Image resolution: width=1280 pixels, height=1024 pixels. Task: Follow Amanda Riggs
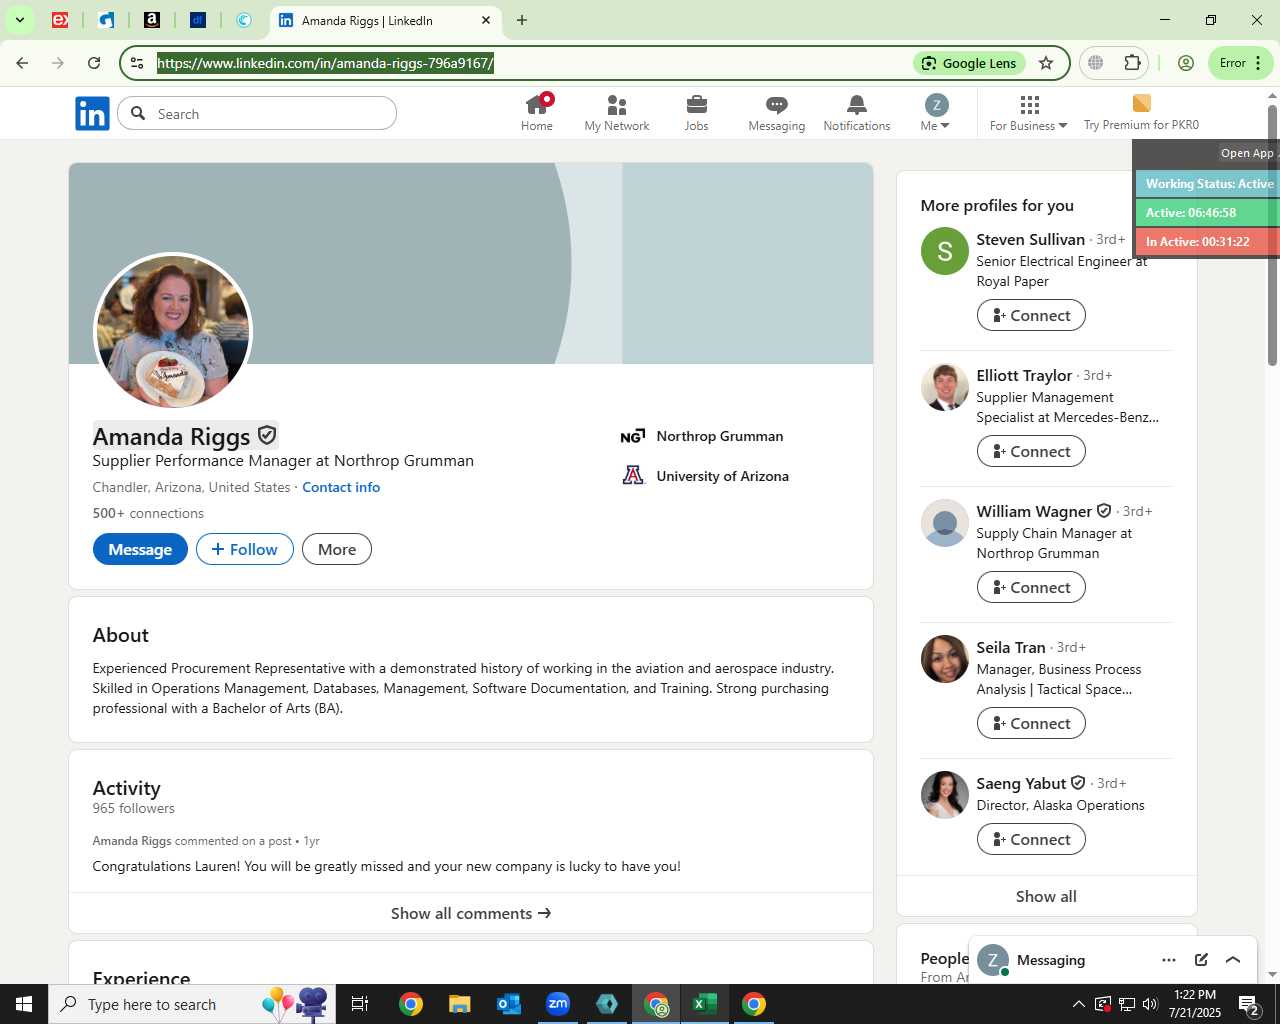point(245,549)
